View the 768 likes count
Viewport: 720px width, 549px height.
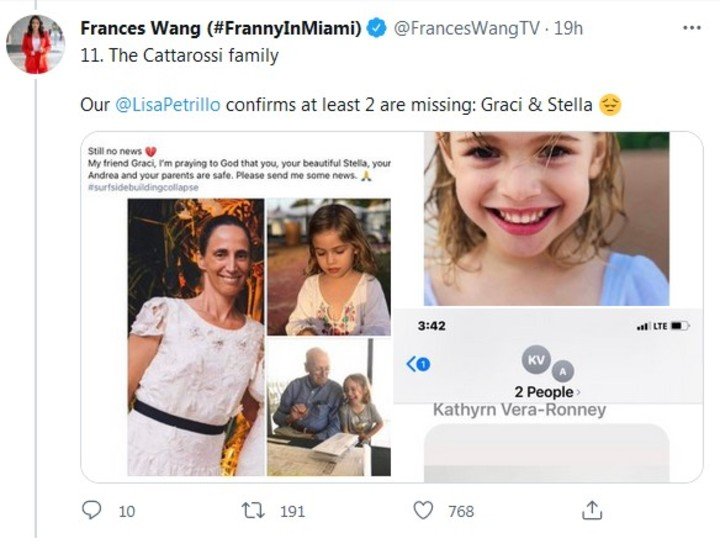coord(460,511)
